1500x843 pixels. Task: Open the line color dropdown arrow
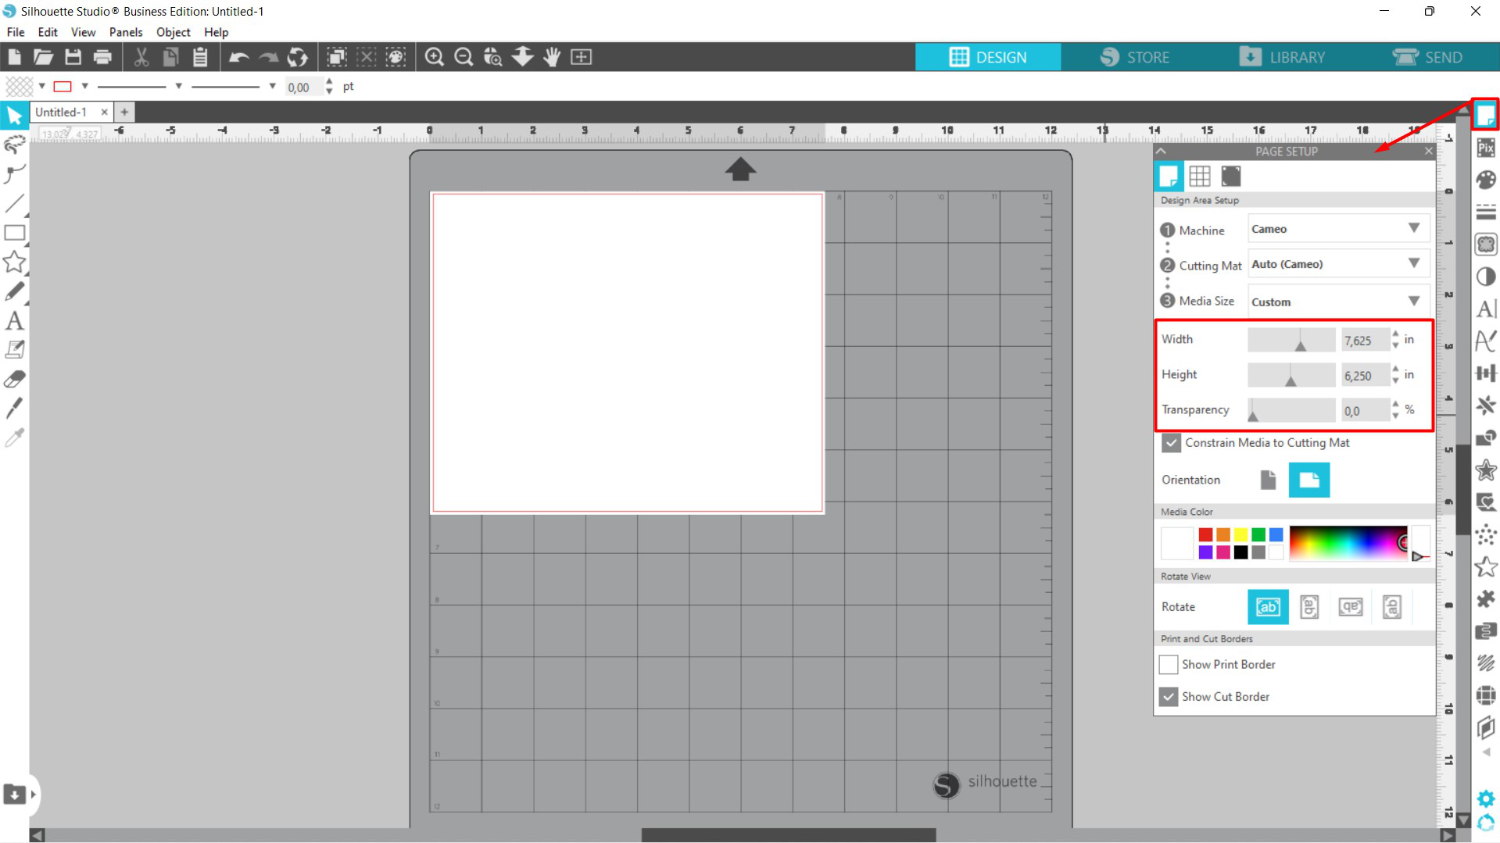point(85,86)
